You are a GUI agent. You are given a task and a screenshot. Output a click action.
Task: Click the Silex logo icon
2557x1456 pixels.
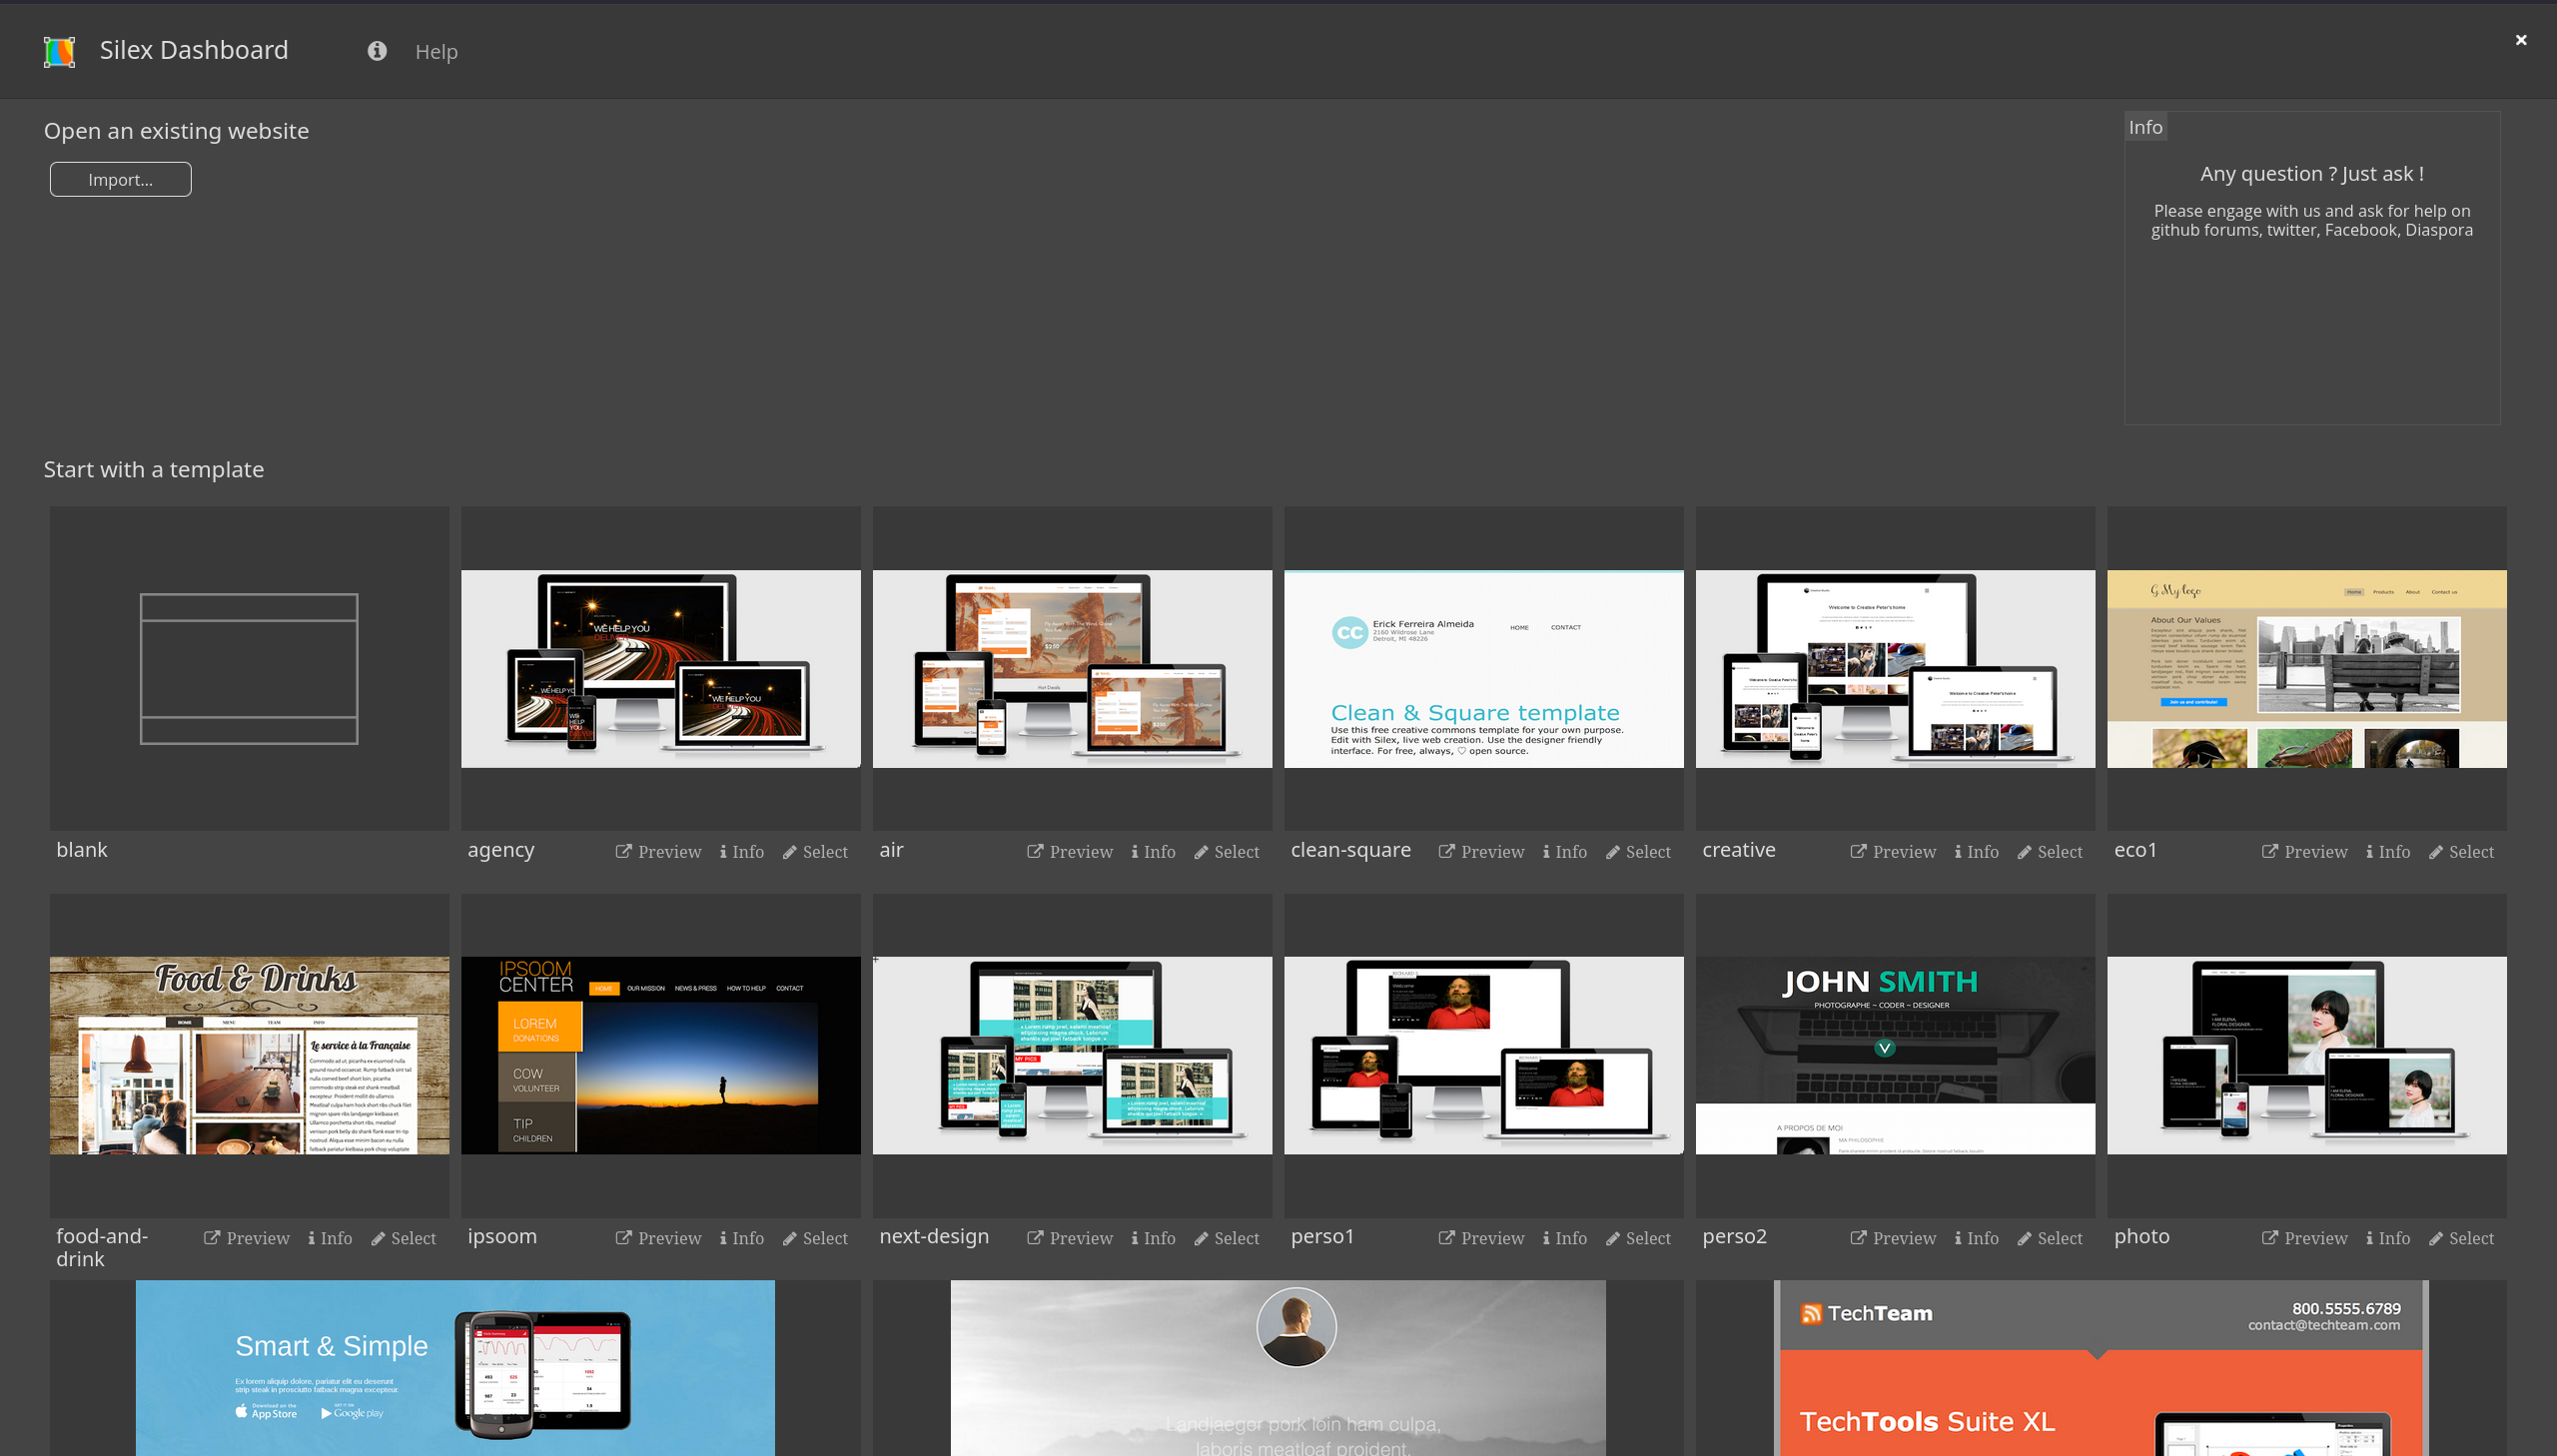coord(59,51)
